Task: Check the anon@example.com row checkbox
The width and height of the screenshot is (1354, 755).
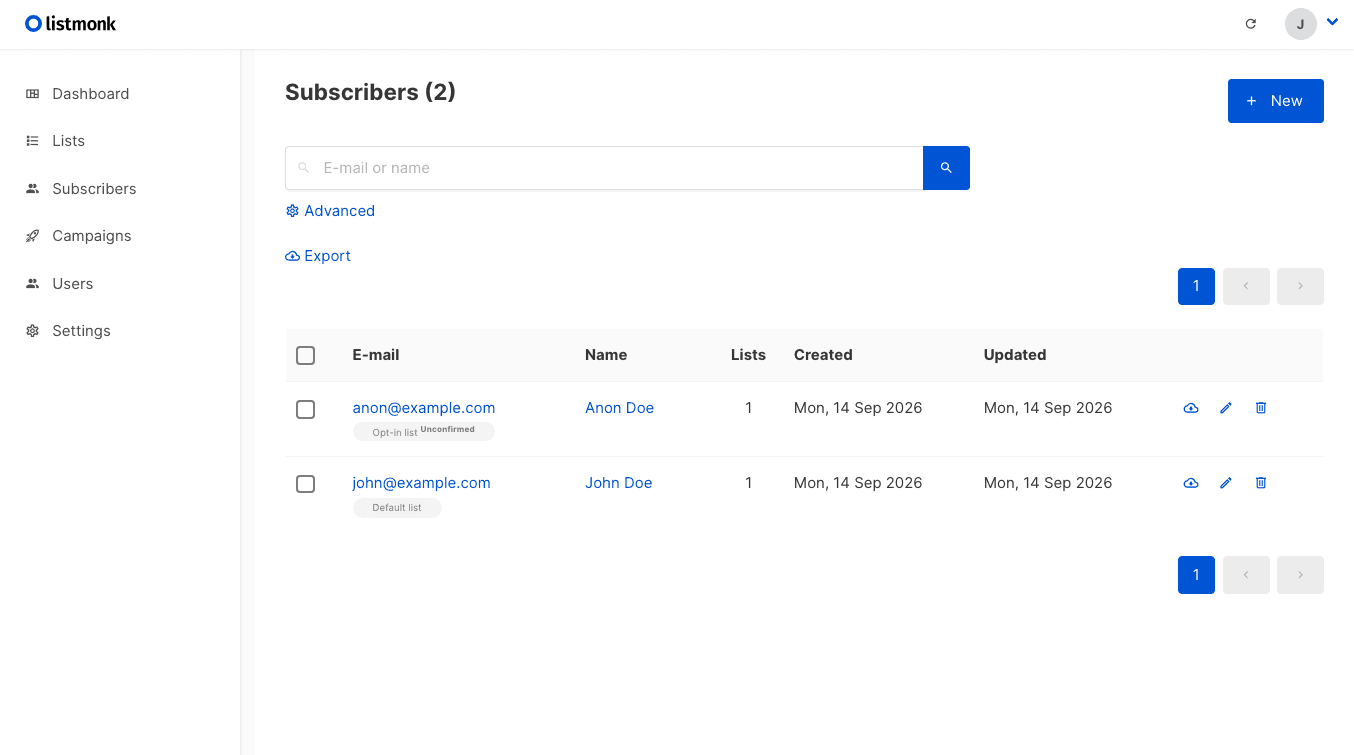Action: point(306,409)
